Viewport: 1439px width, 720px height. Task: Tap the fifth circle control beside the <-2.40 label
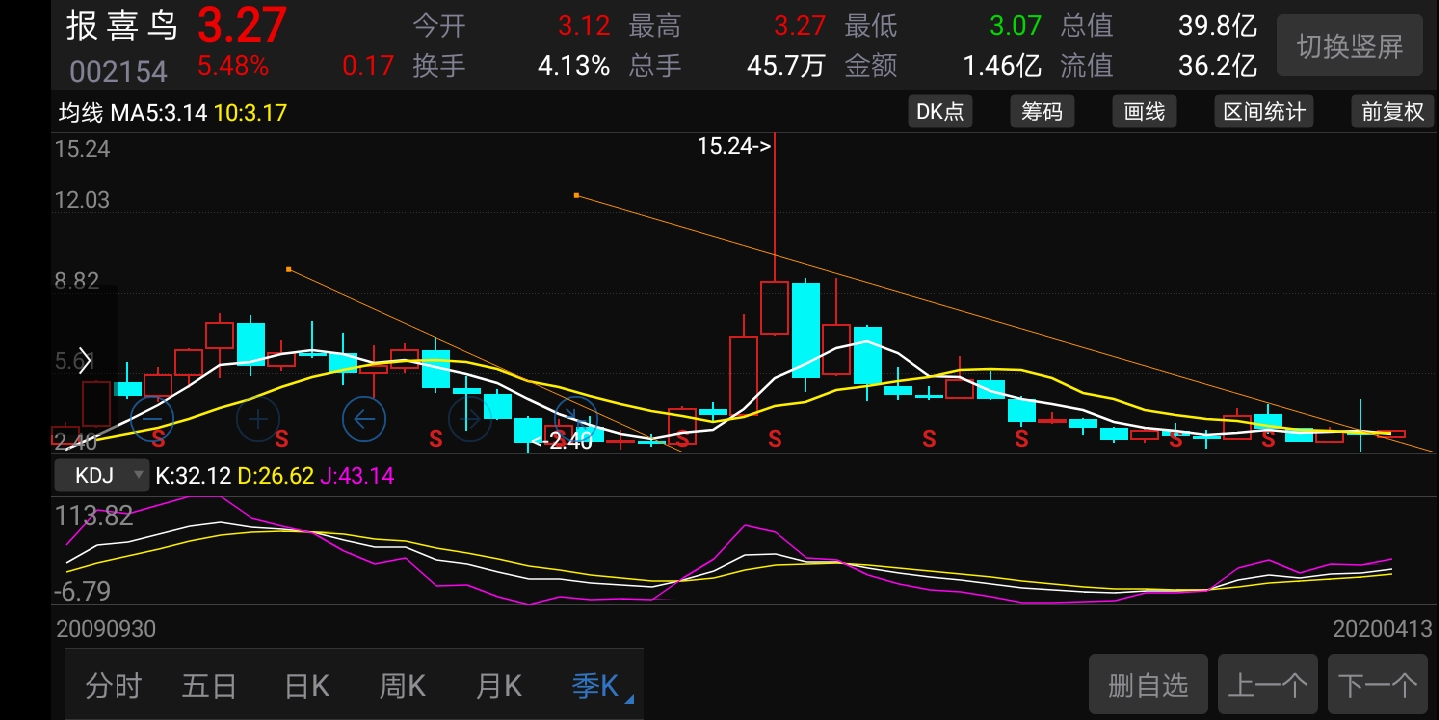(x=575, y=418)
